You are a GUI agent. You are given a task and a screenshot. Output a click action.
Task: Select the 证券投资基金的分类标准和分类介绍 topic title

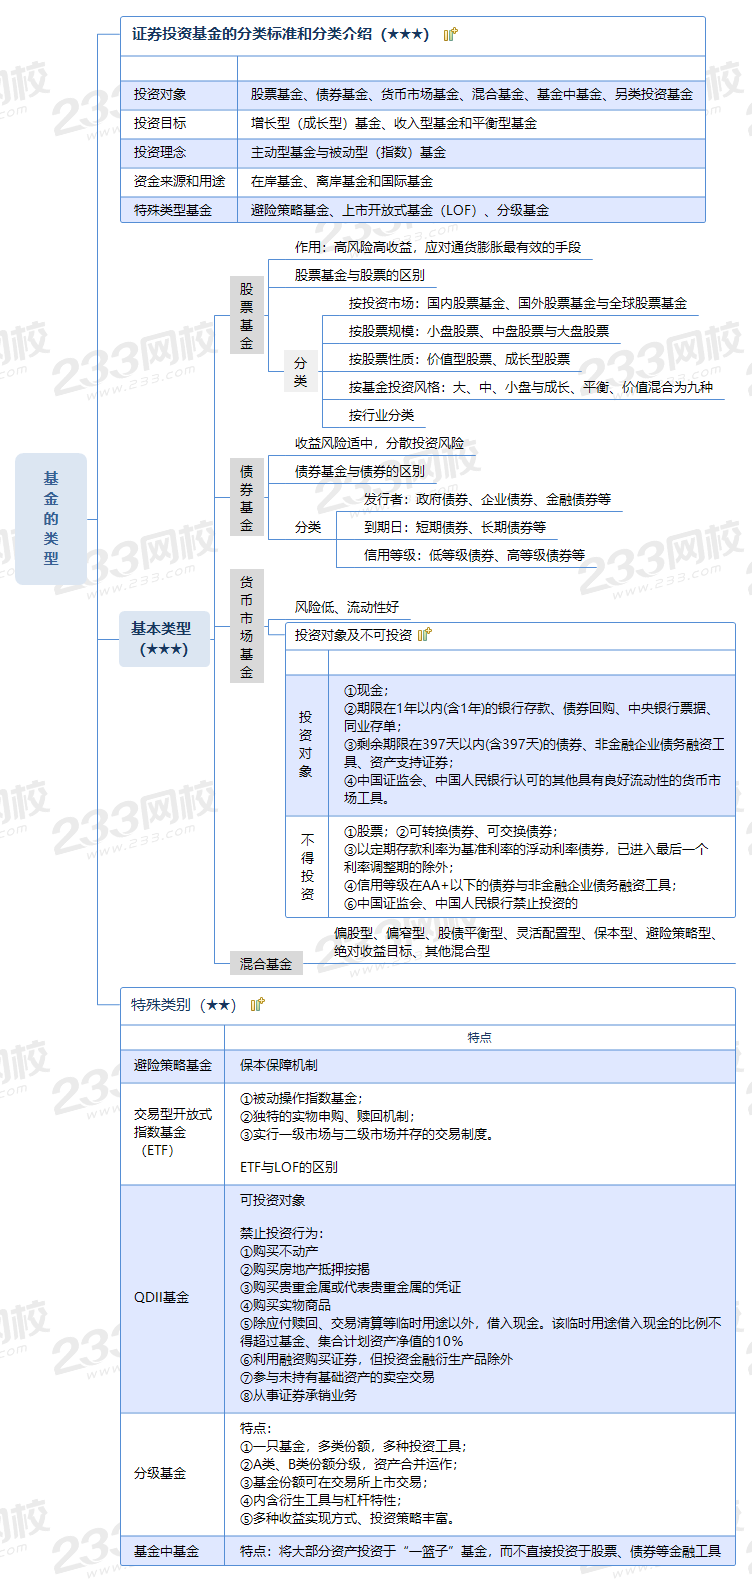280,34
